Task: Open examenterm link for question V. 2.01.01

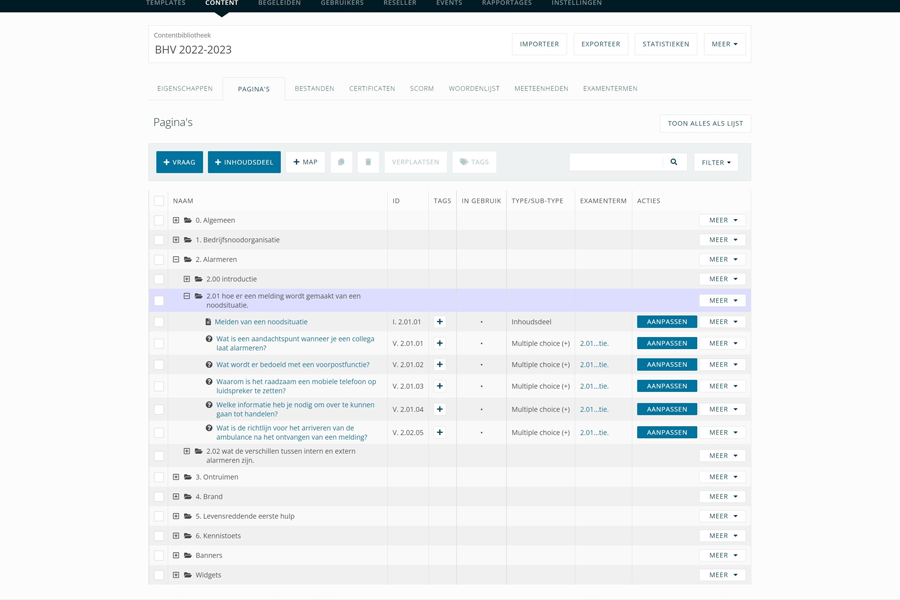Action: (x=594, y=343)
